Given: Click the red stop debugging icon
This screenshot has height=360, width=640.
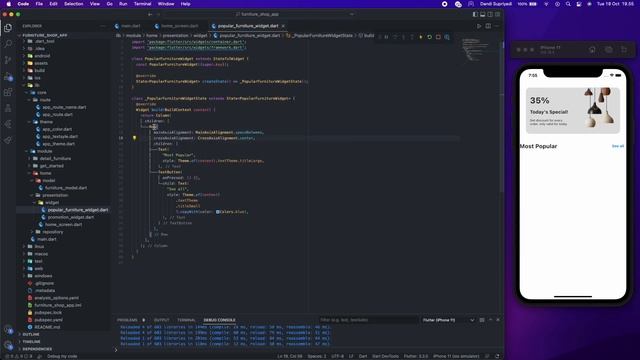Looking at the screenshot, I should (438, 37).
